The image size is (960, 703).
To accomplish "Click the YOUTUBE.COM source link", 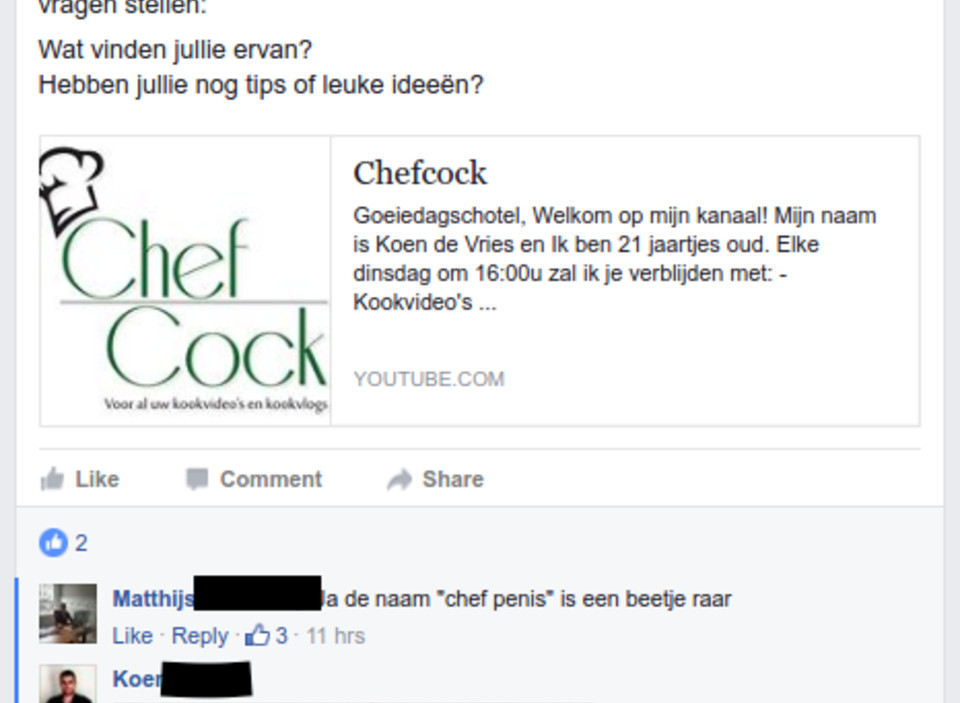I will (429, 379).
